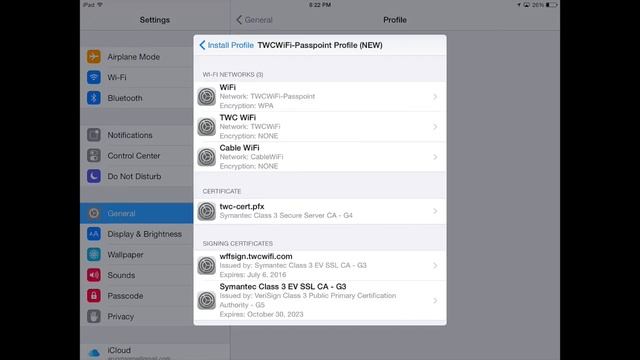The image size is (640, 360).
Task: Tap the gear icon beside Symantec Class 3 EV SSL
Action: point(207,300)
